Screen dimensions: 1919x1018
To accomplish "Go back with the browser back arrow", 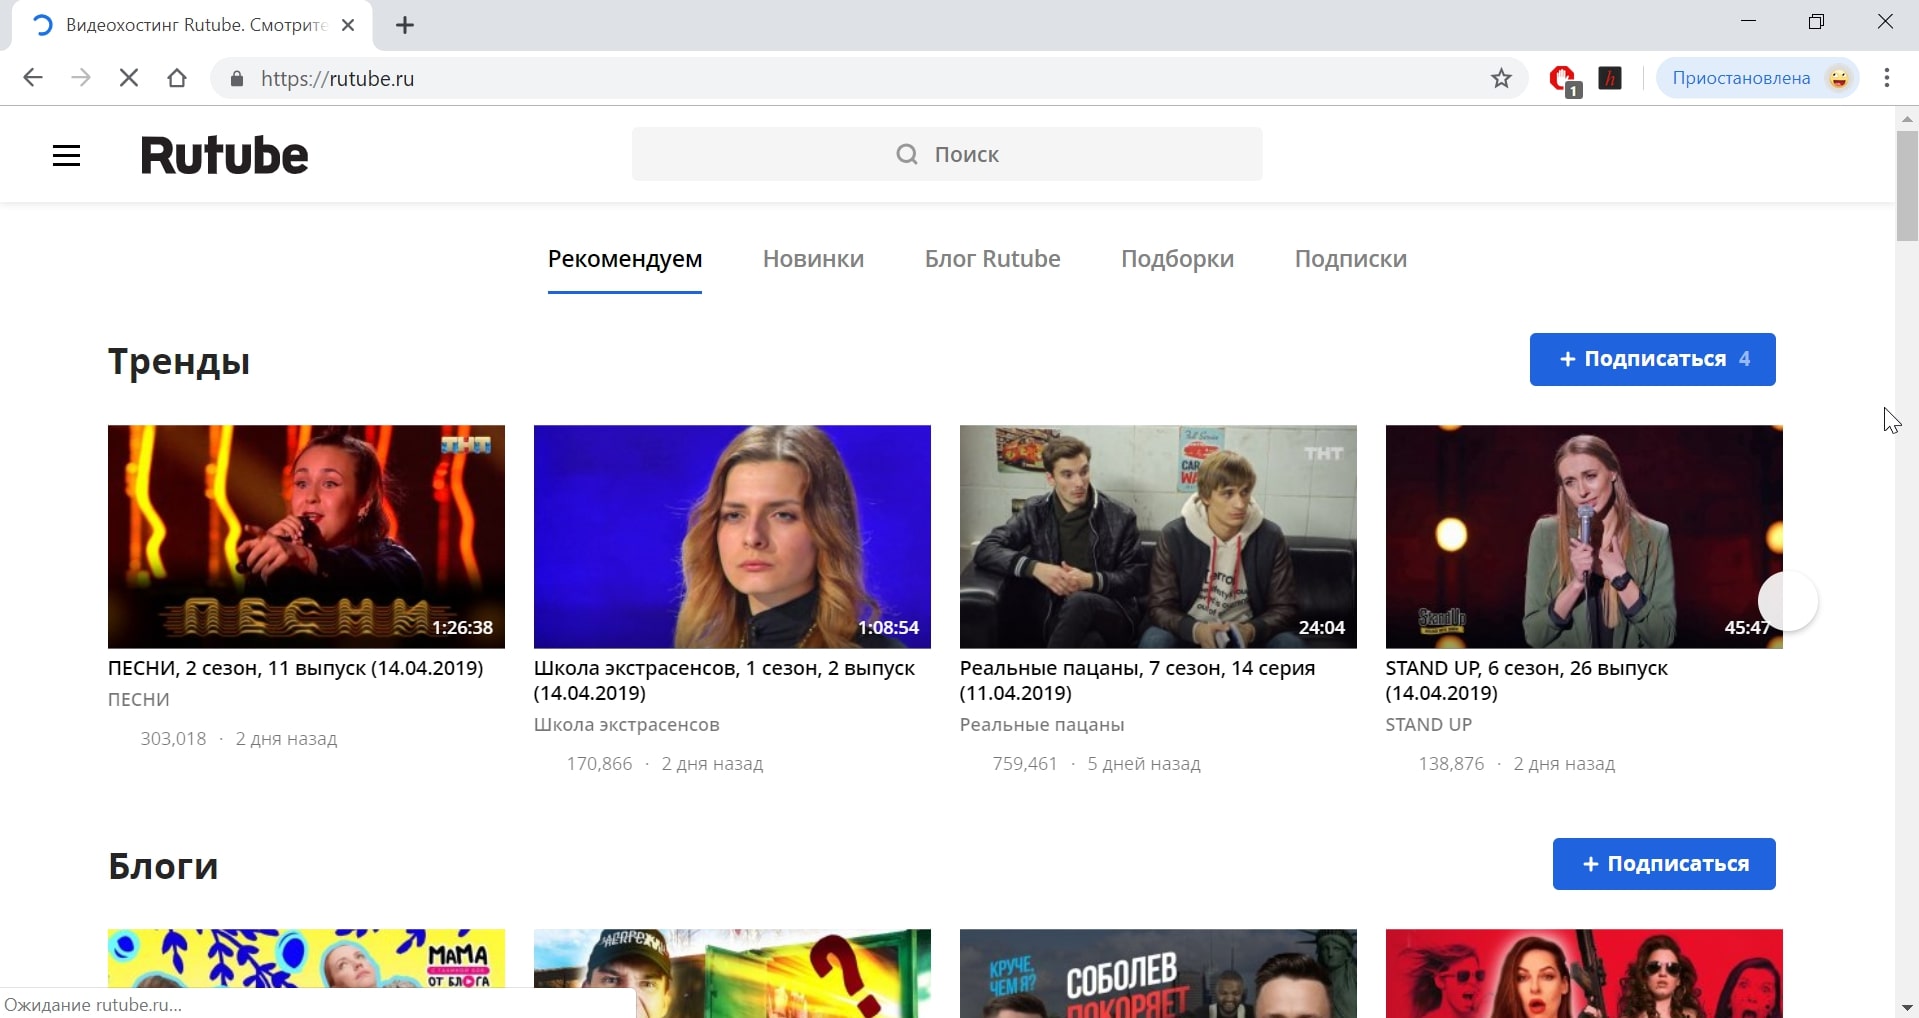I will (33, 78).
